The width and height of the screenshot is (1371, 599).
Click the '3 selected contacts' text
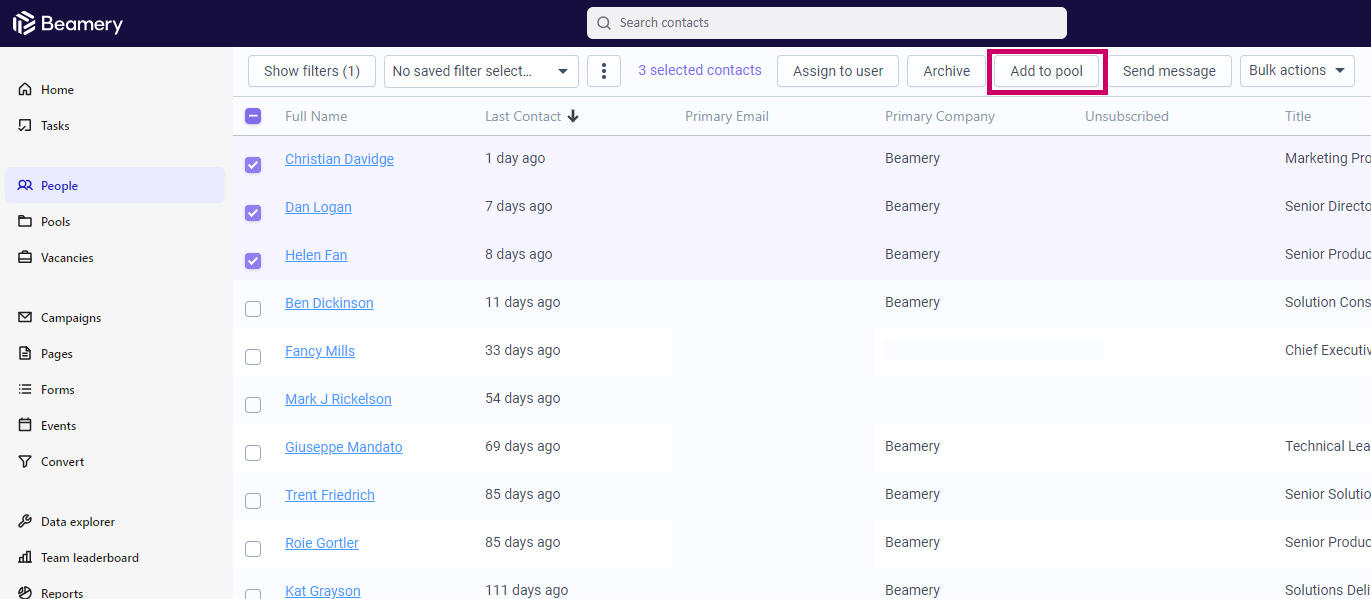pyautogui.click(x=700, y=70)
